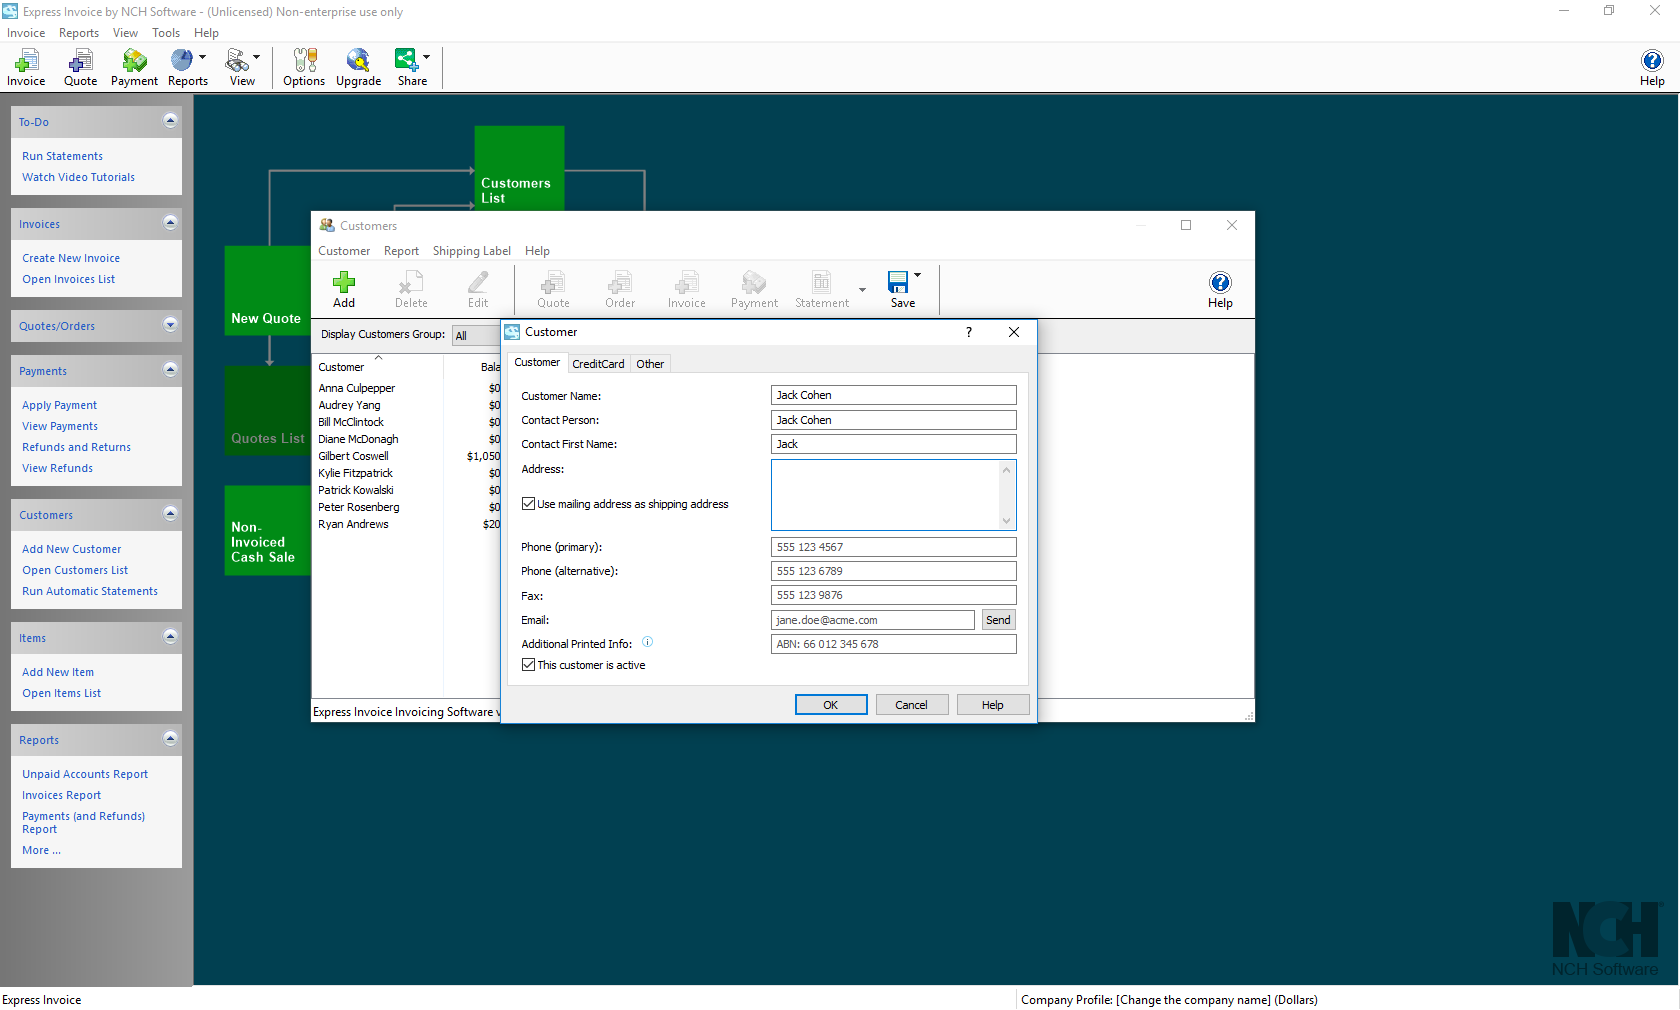Collapse the Invoices sidebar panel
The width and height of the screenshot is (1680, 1010).
170,223
